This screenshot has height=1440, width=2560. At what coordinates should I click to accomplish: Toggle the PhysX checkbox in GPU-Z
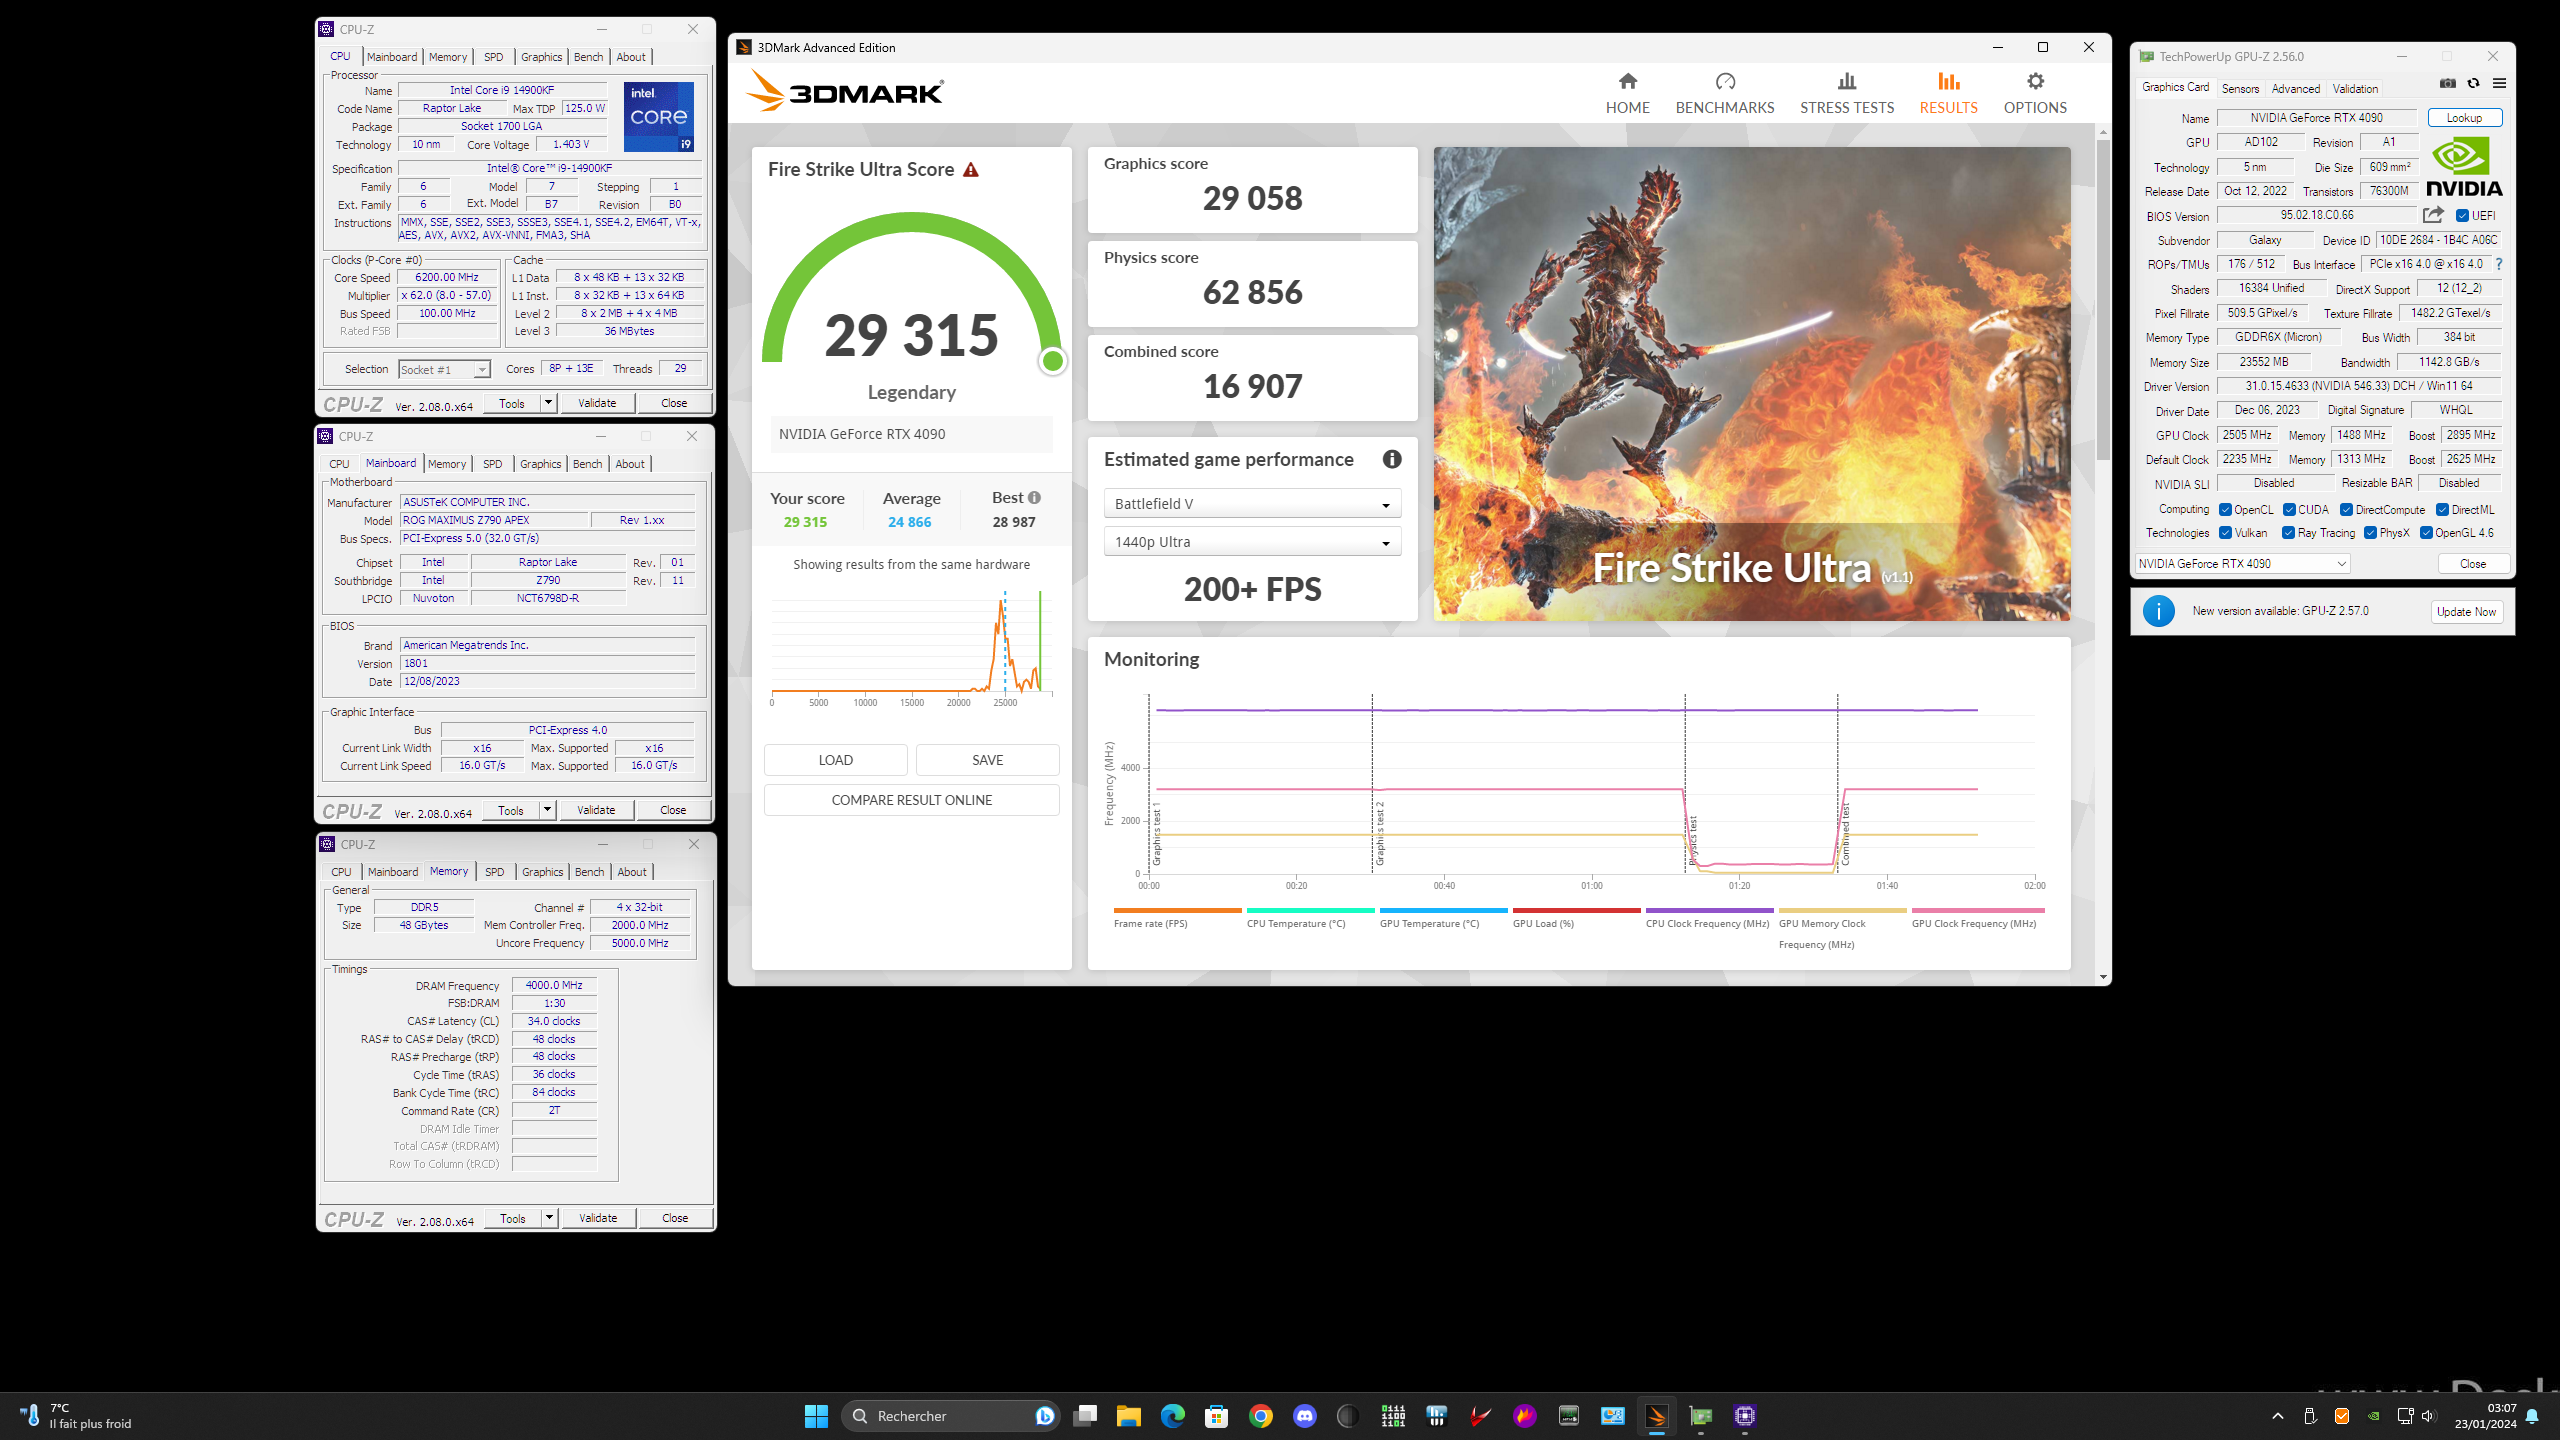coord(2370,533)
